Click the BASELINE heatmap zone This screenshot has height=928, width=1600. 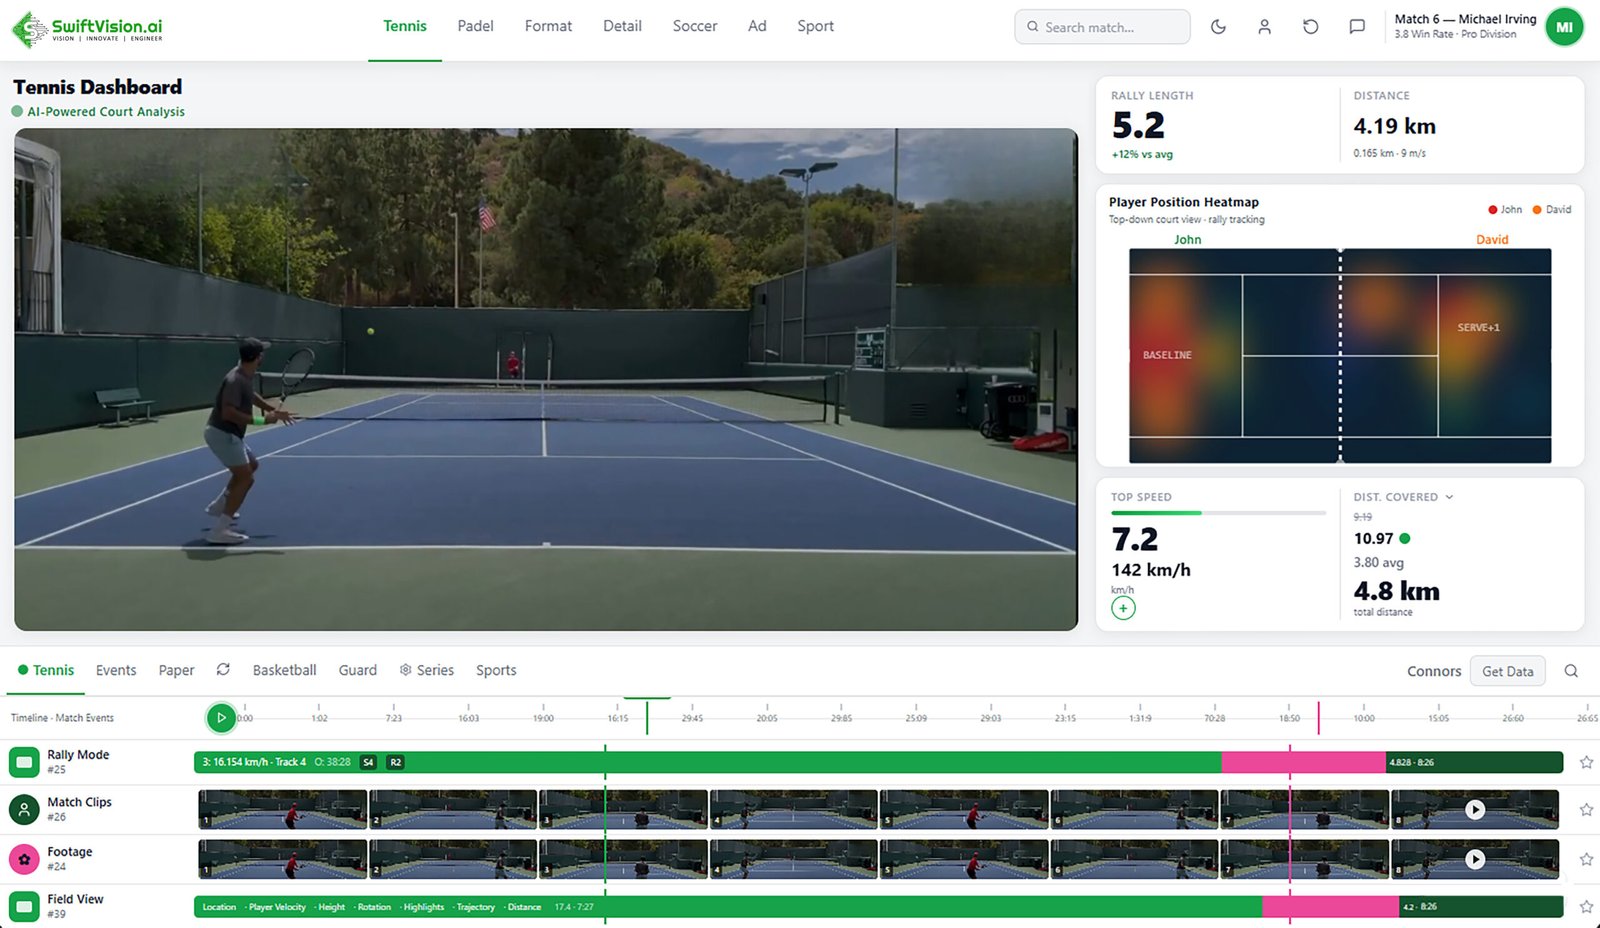(1167, 355)
